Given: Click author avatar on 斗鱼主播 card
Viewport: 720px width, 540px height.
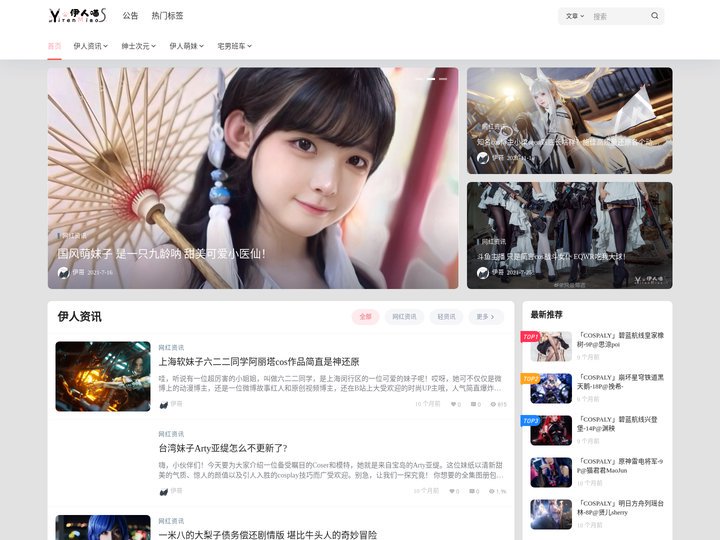Looking at the screenshot, I should click(483, 273).
